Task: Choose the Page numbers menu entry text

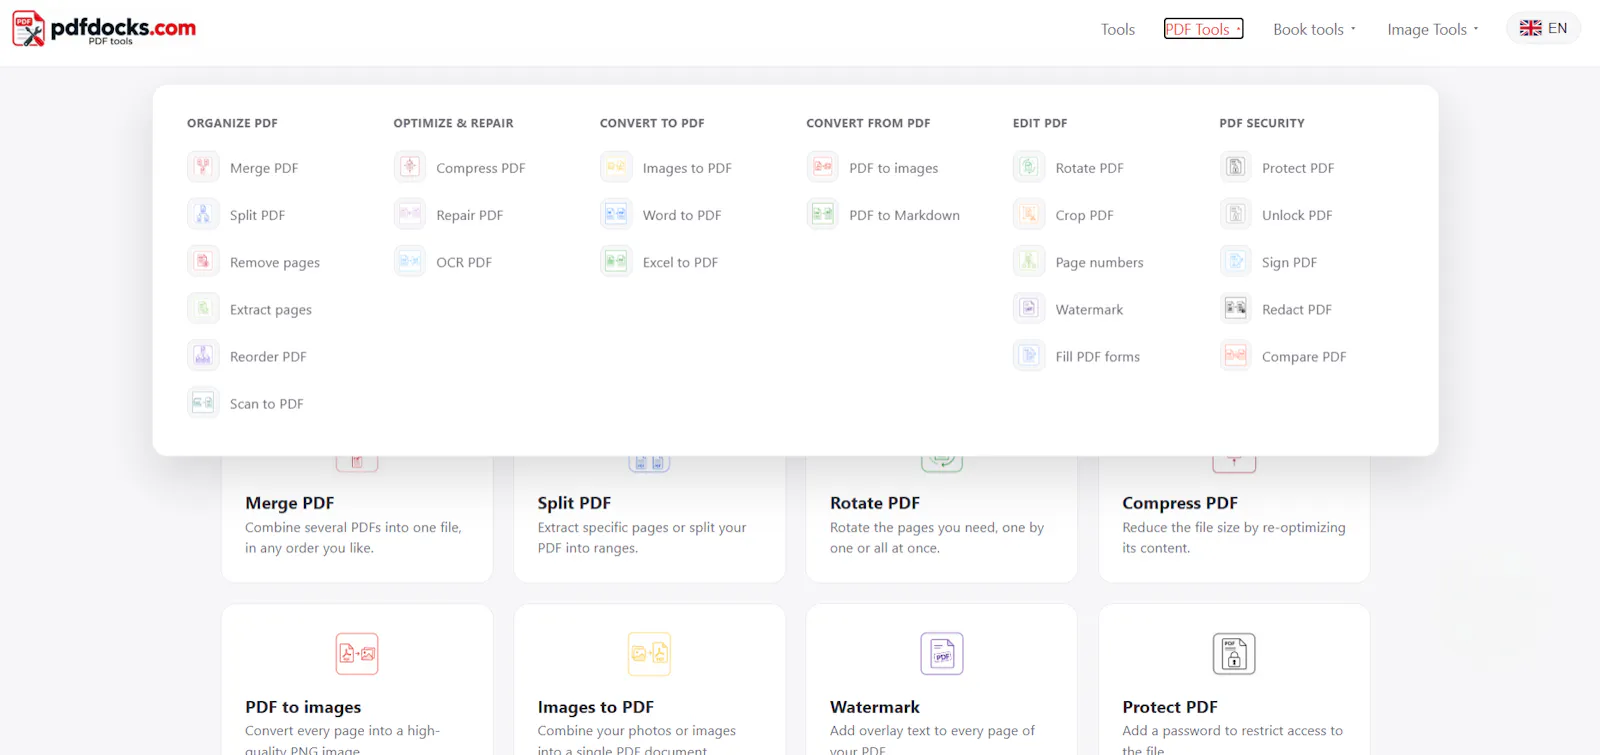Action: (1099, 262)
